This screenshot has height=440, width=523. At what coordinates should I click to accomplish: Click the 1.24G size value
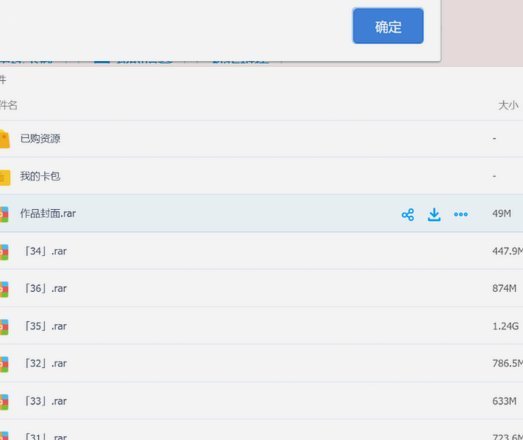pyautogui.click(x=505, y=326)
